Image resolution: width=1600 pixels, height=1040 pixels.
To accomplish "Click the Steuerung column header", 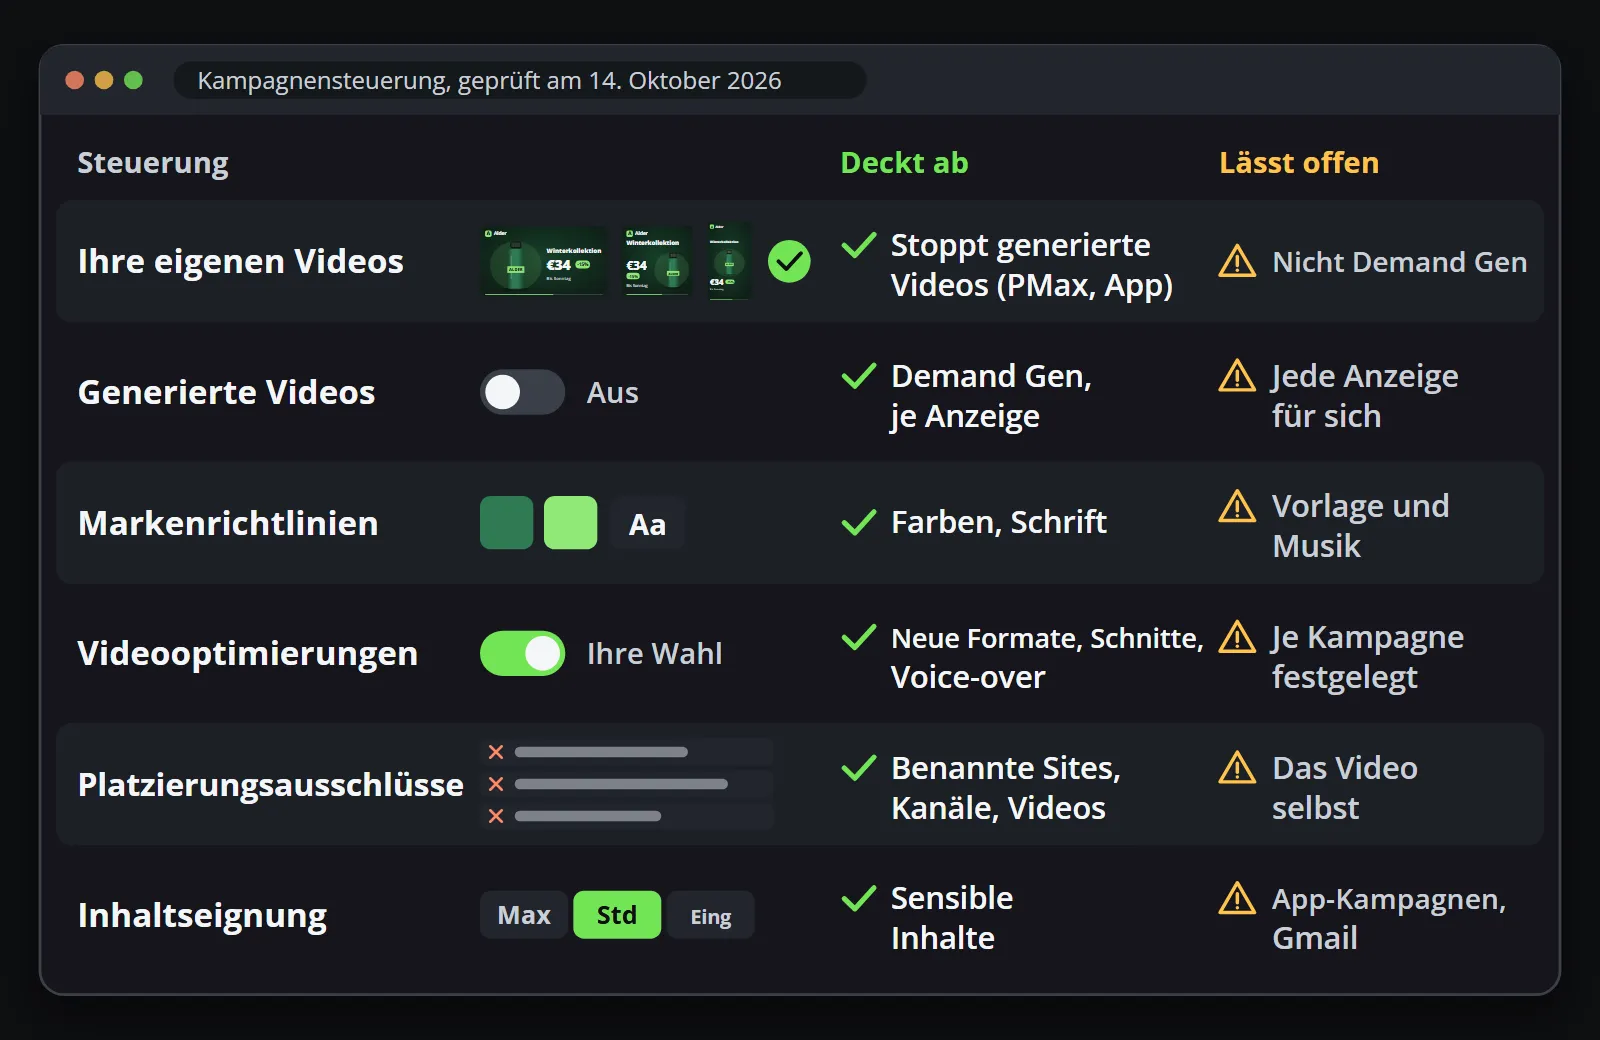I will pyautogui.click(x=153, y=163).
